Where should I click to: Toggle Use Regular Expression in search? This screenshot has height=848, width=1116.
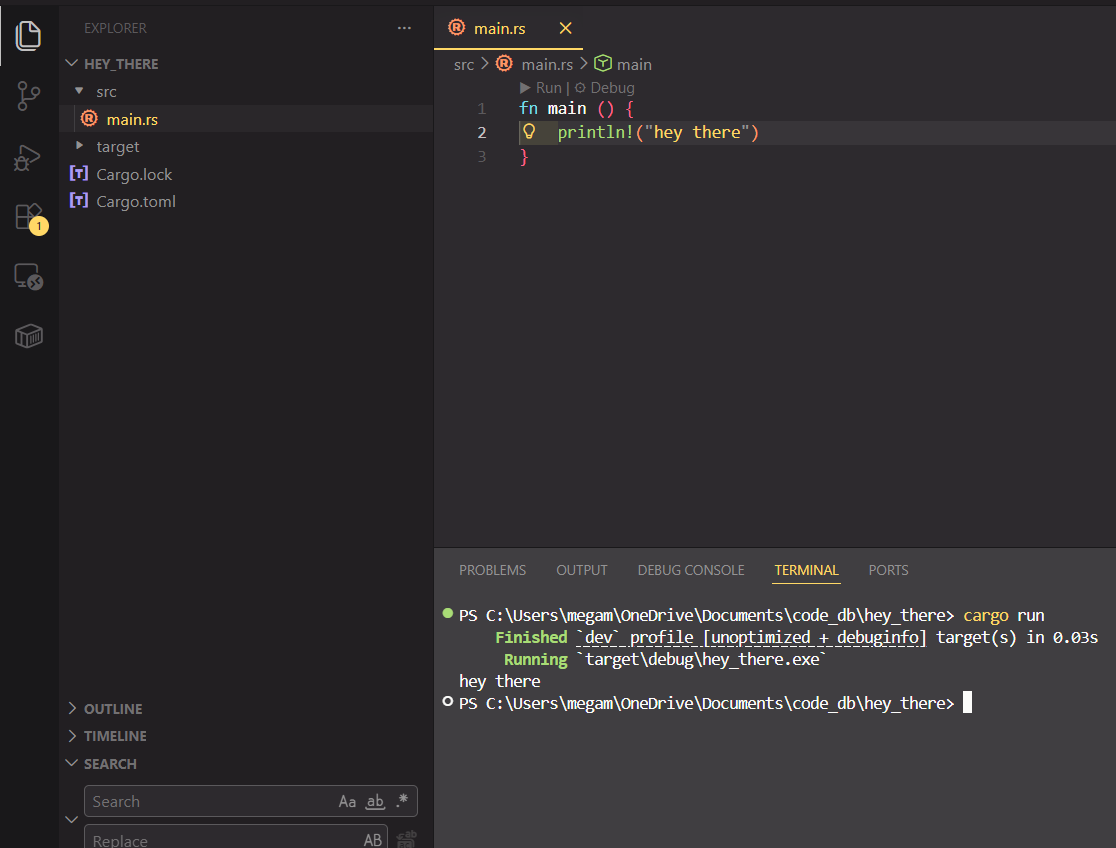pos(402,801)
